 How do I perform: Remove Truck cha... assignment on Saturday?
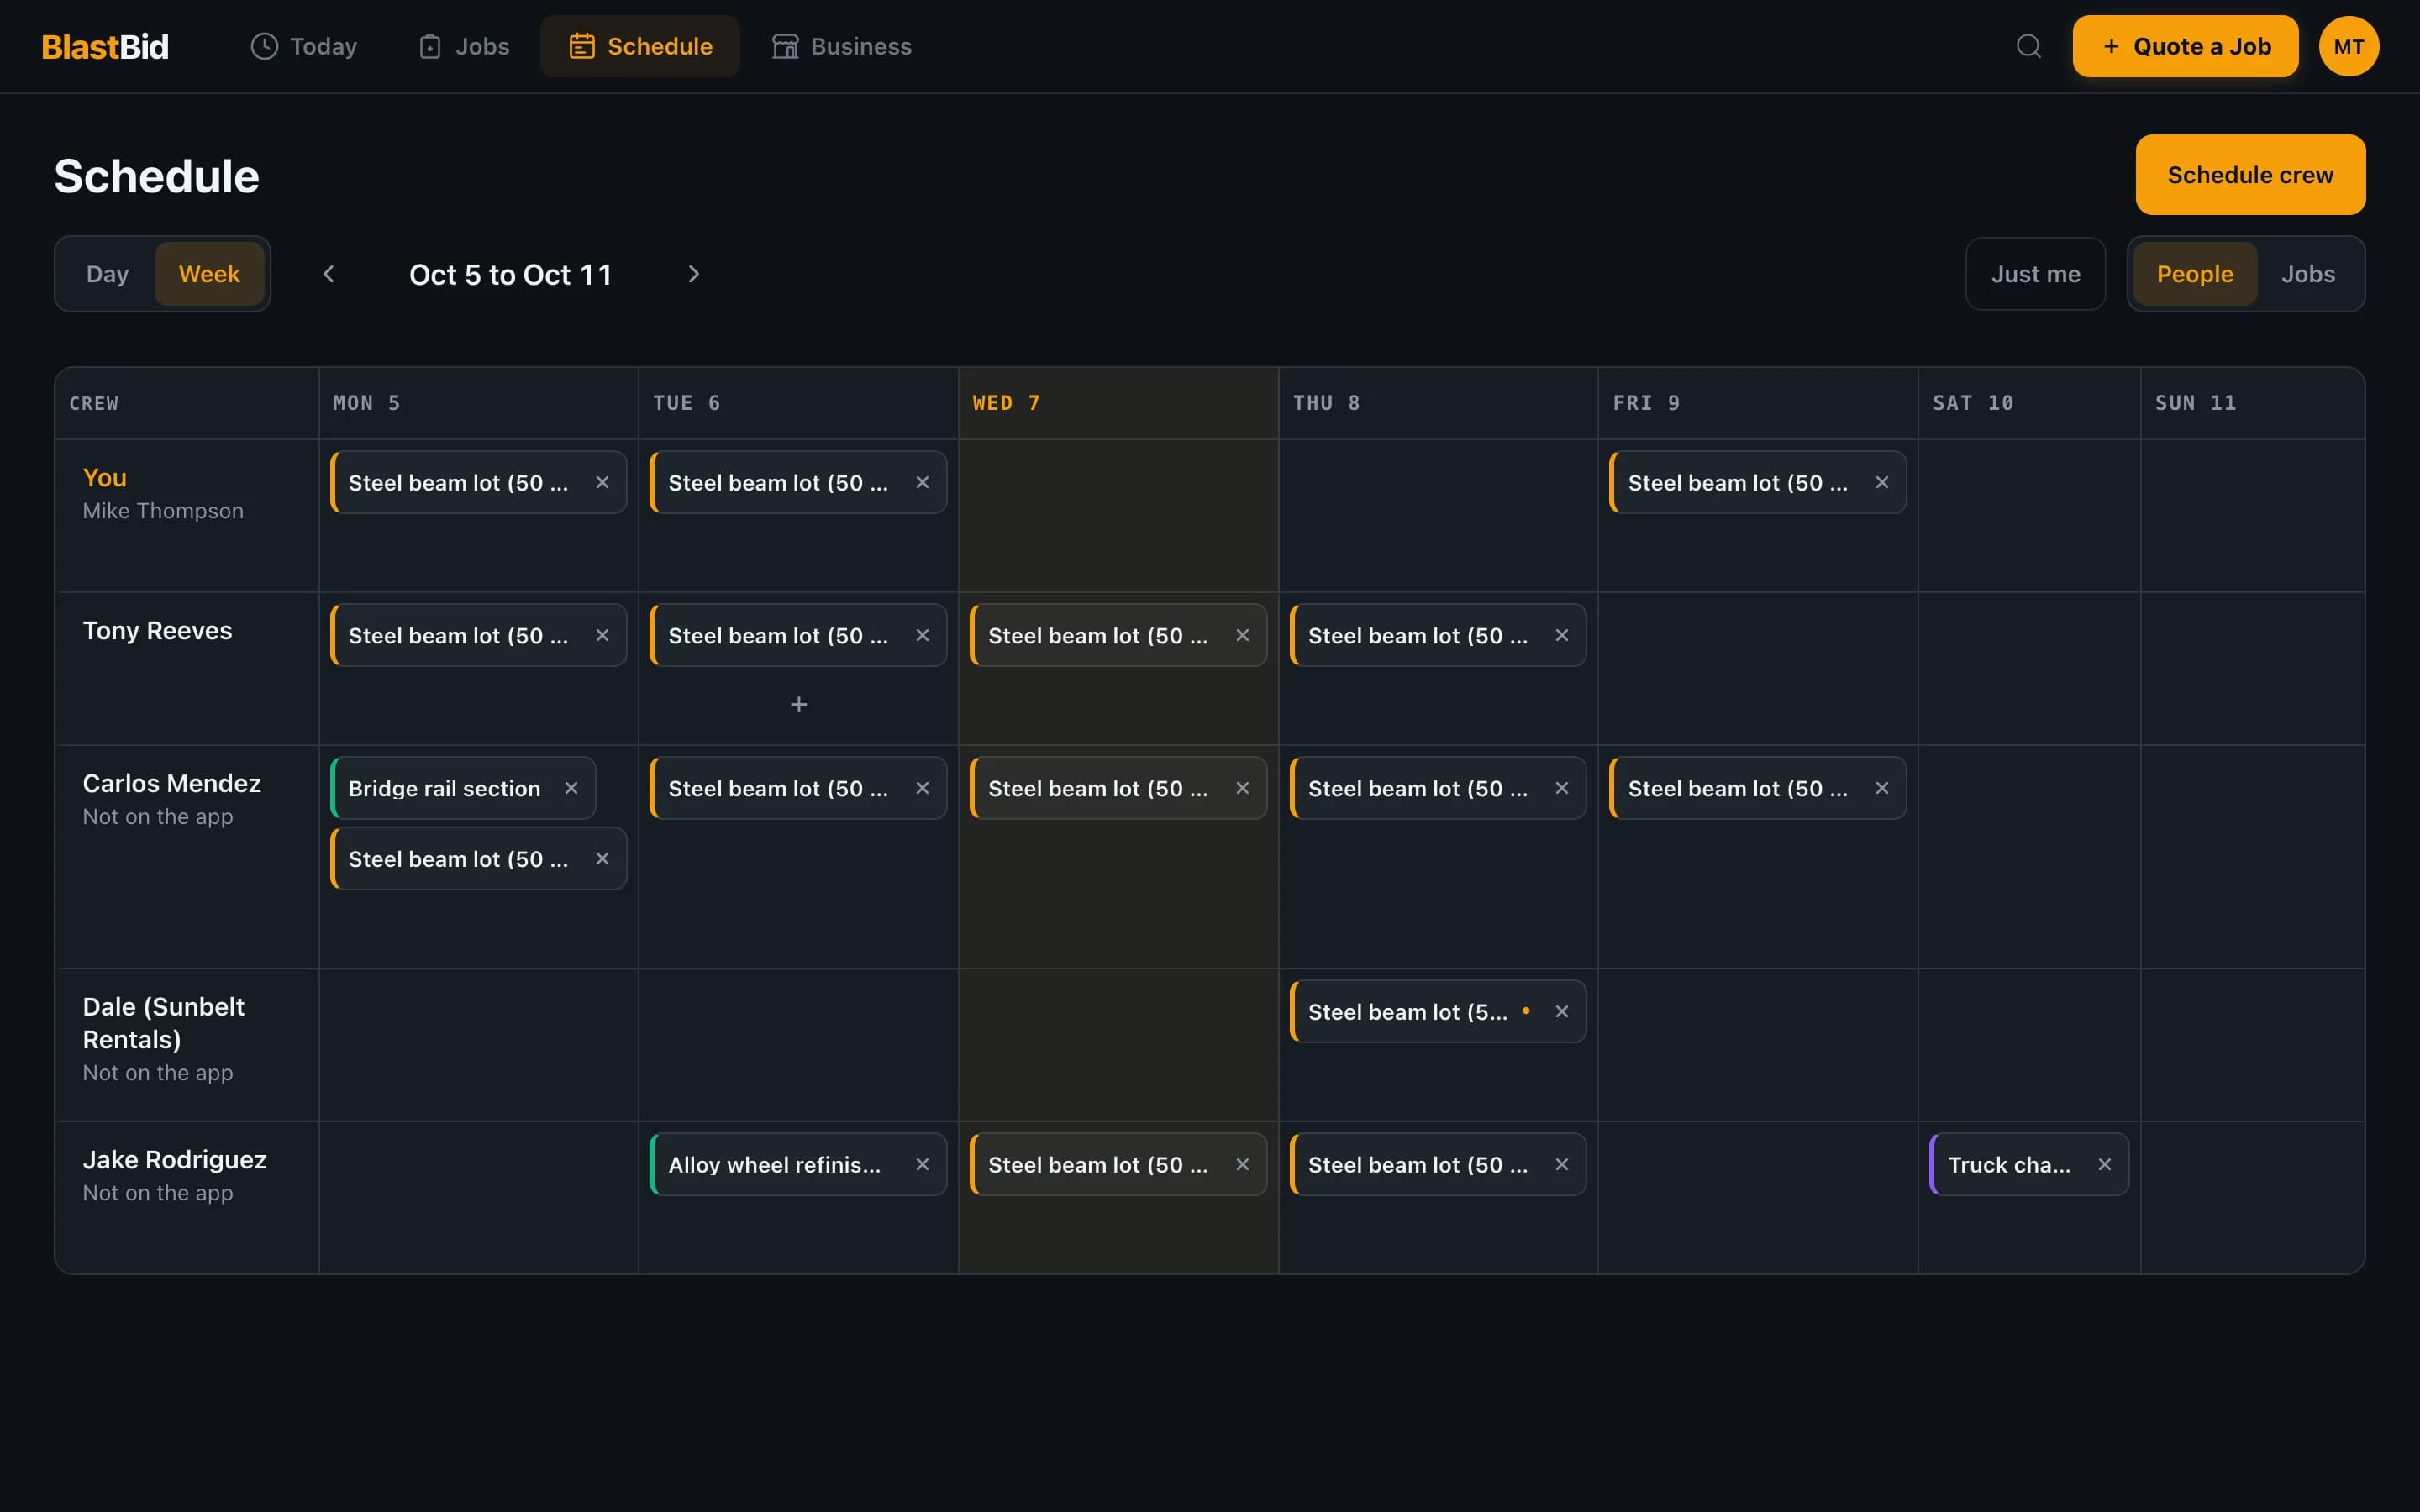2105,1164
